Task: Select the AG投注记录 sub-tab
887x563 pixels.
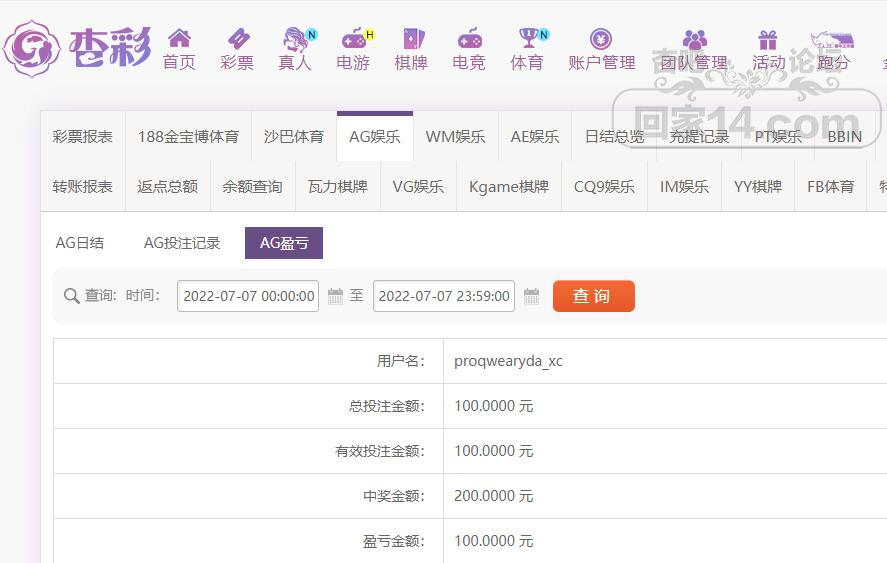Action: click(x=182, y=243)
